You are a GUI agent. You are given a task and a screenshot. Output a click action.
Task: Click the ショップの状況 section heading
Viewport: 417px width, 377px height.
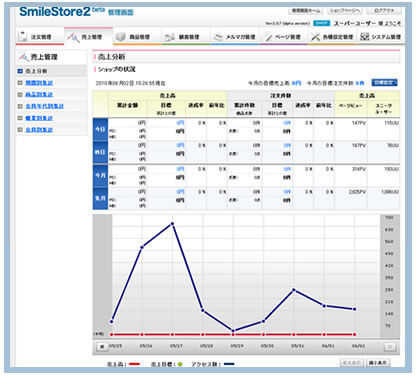click(x=116, y=69)
